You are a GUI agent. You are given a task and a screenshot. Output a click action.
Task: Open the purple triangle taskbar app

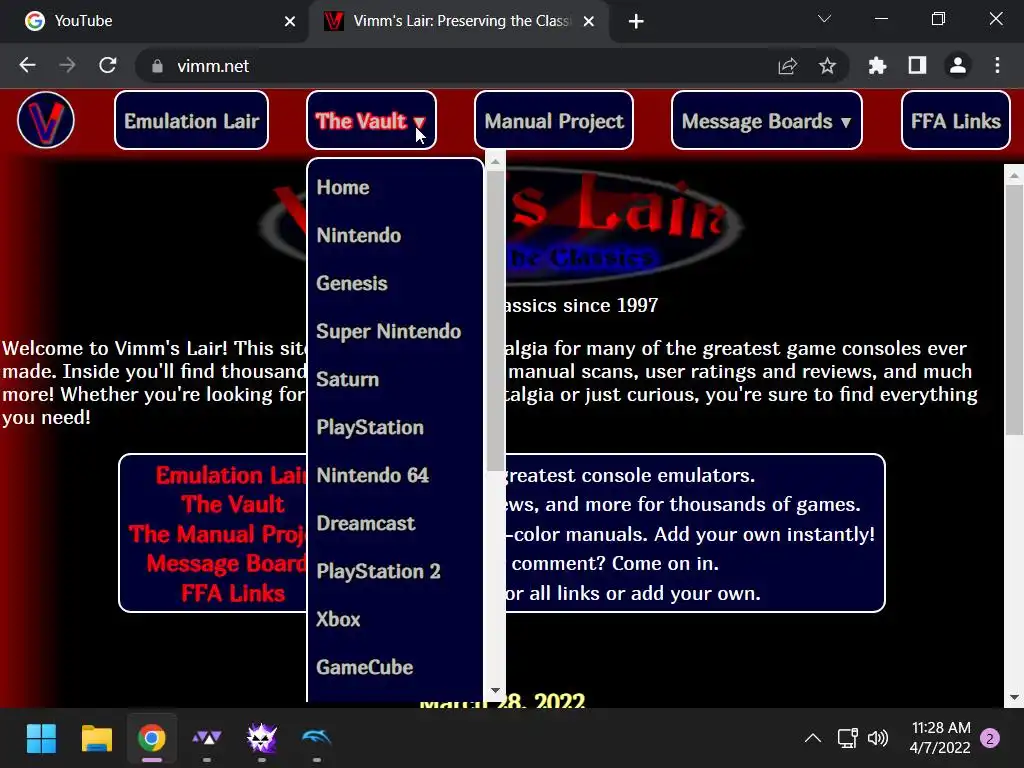[x=207, y=739]
